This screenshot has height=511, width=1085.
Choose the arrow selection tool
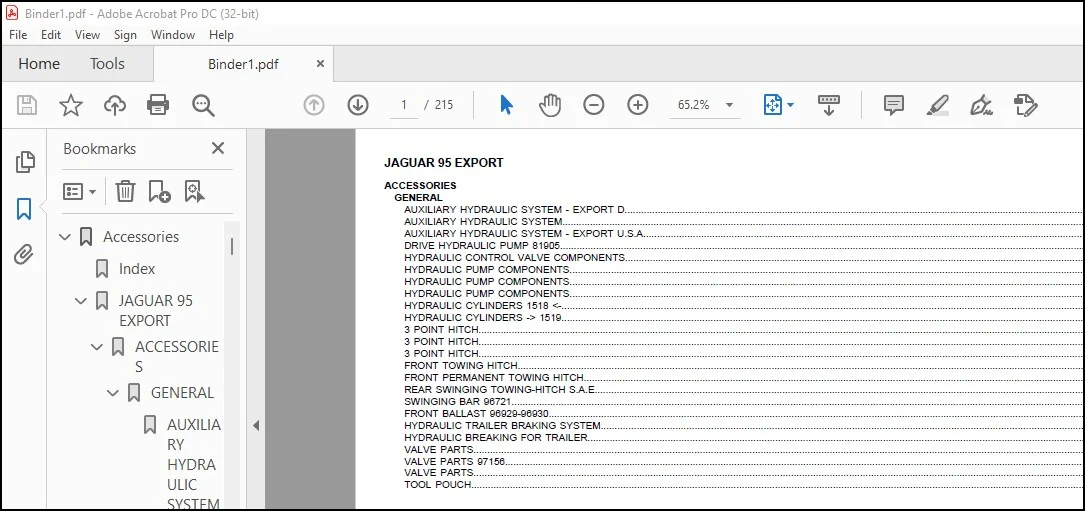507,105
